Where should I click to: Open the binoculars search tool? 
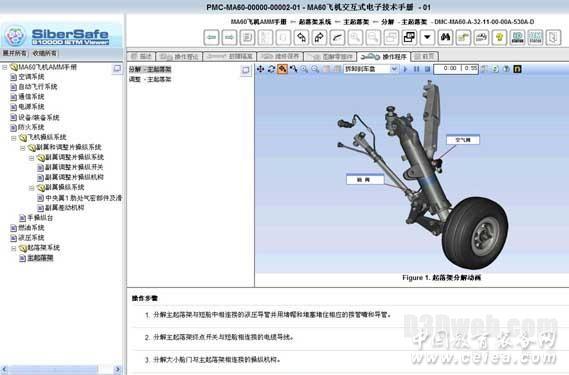(x=445, y=37)
